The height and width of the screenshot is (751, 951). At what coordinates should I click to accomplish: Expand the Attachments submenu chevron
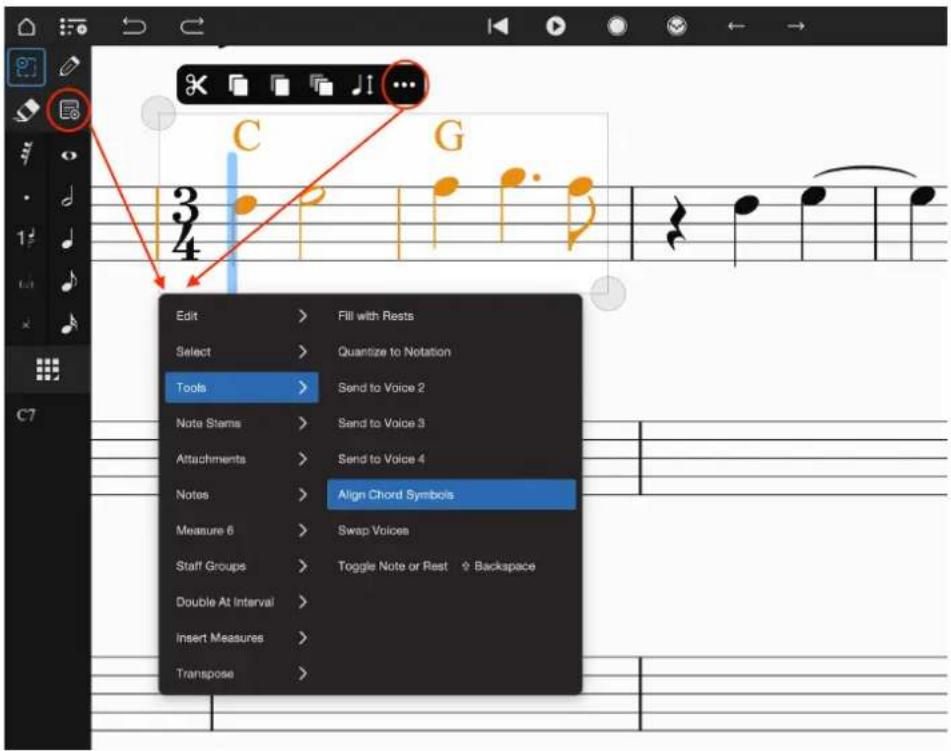tap(303, 459)
